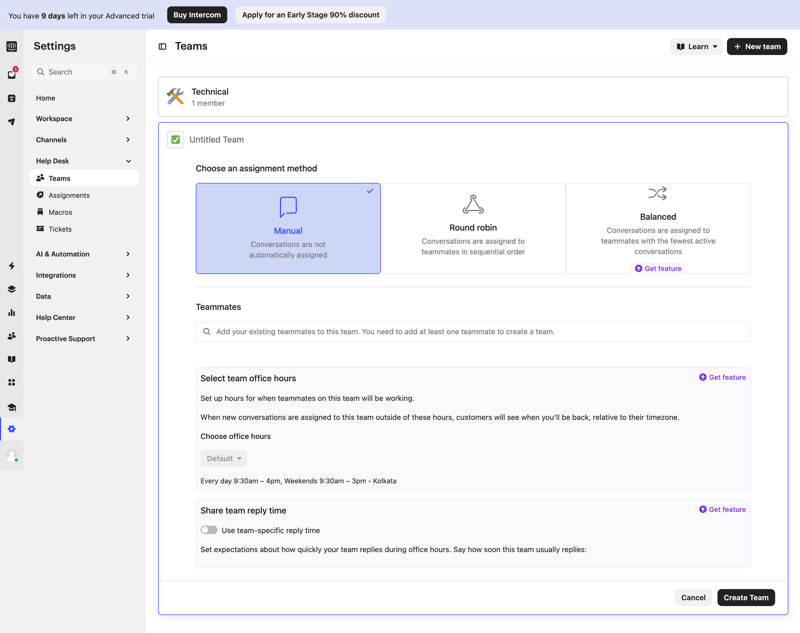Image resolution: width=800 pixels, height=633 pixels.
Task: Expand the Learn dropdown in the header
Action: (x=696, y=46)
